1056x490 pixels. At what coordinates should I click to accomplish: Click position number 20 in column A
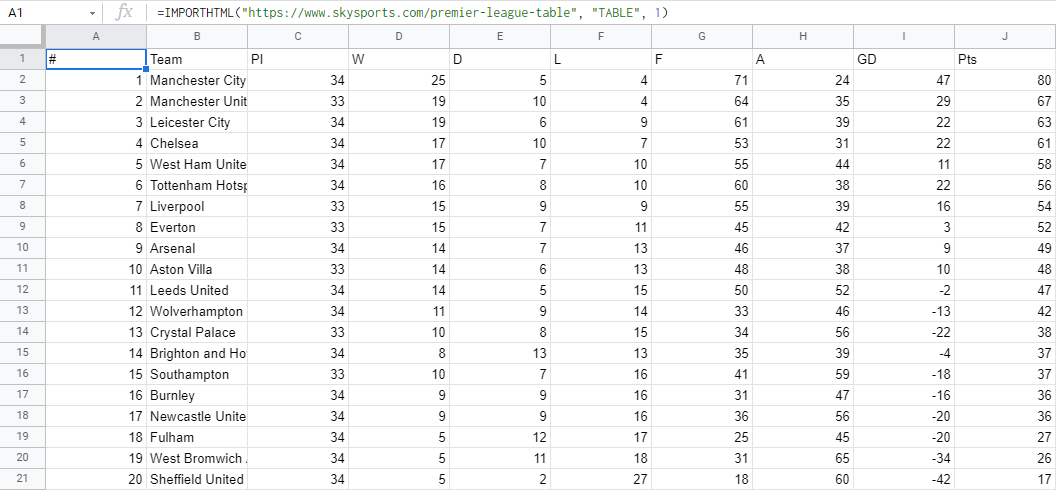pyautogui.click(x=96, y=479)
